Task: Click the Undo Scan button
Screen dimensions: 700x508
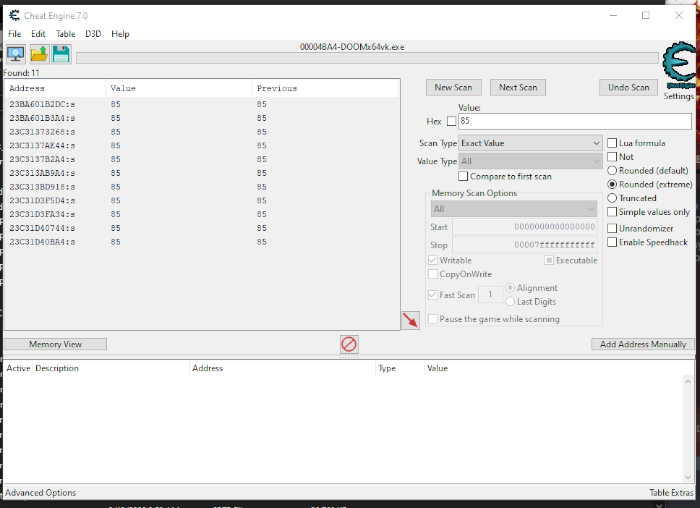Action: (x=628, y=87)
